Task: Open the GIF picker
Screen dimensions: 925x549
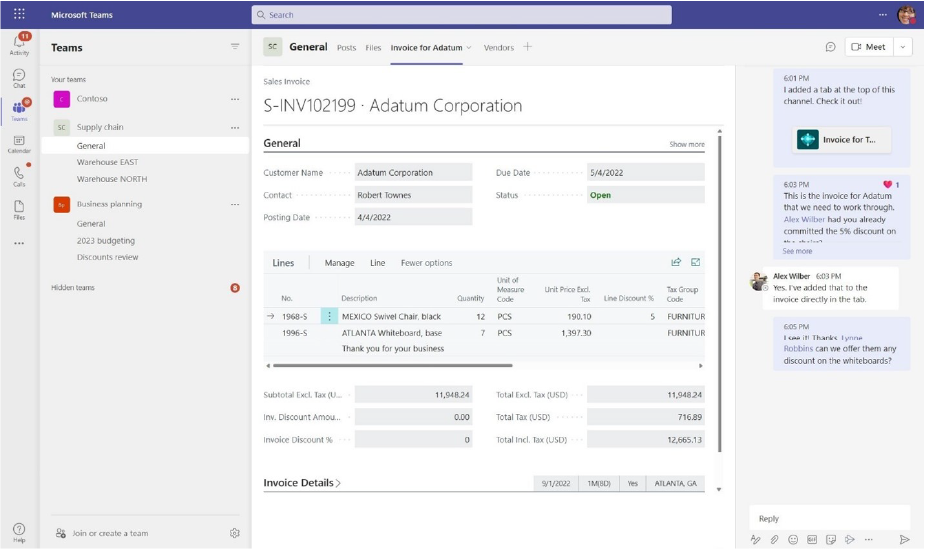Action: 812,539
